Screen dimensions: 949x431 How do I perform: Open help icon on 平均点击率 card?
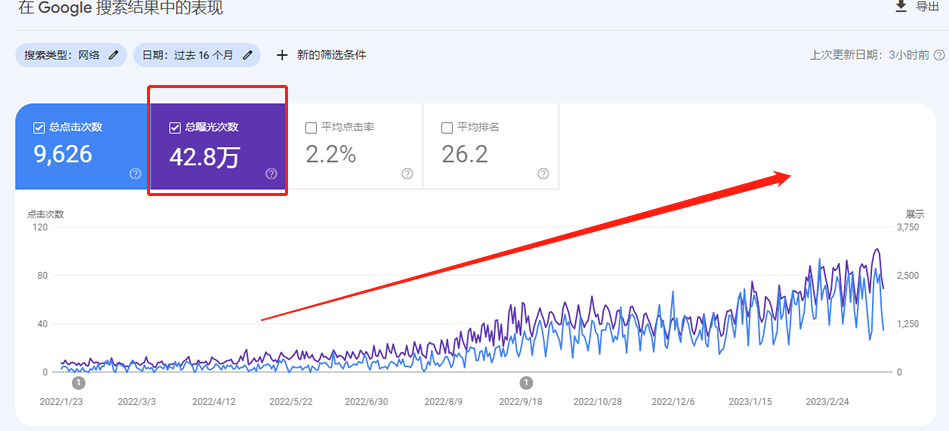407,174
